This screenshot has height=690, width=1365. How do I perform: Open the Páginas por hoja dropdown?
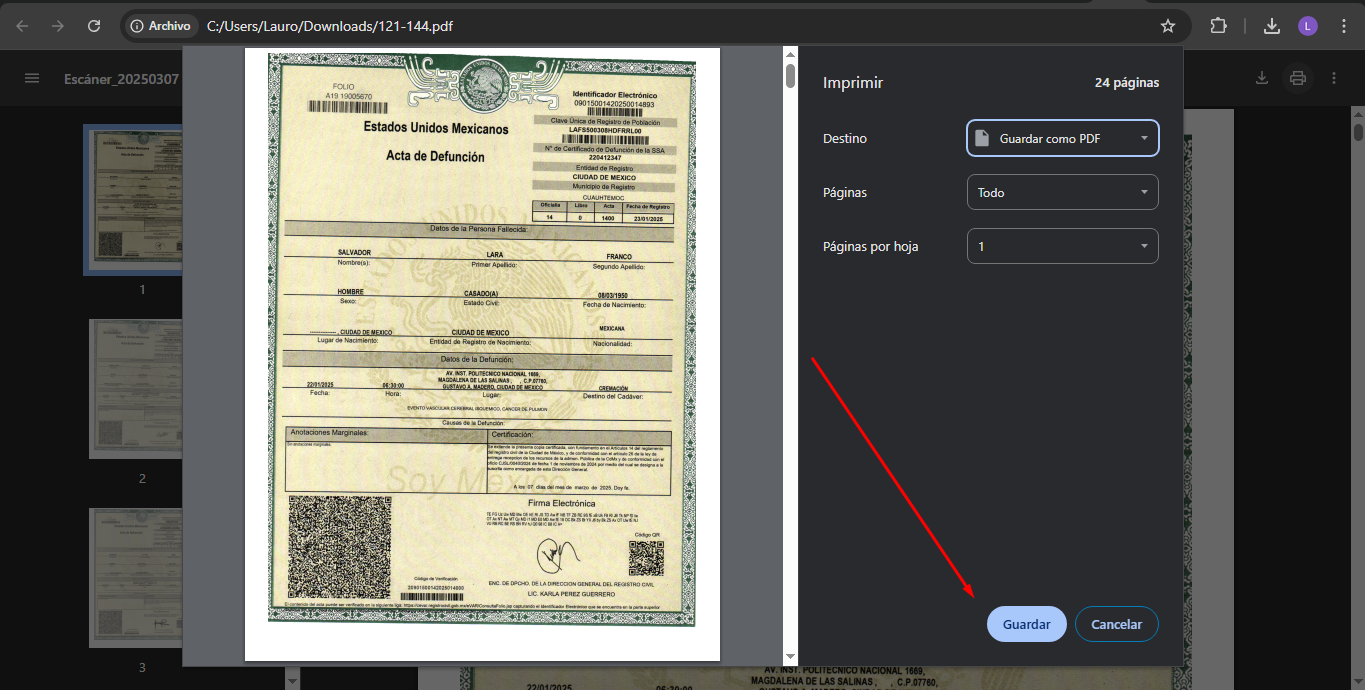click(1062, 246)
